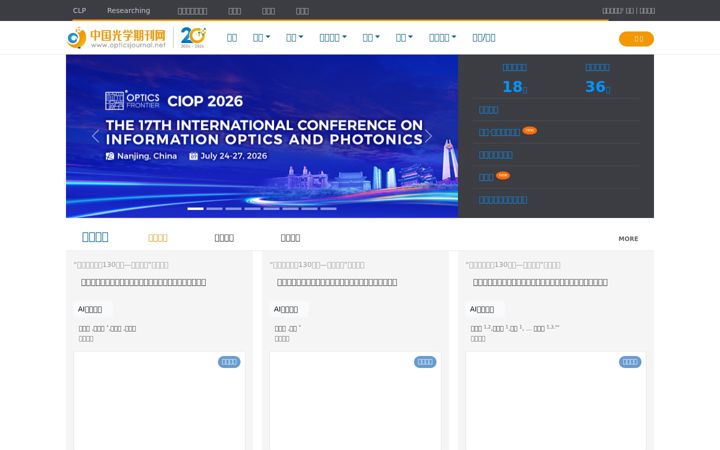This screenshot has height=450, width=720.
Task: Click third card authors line with 1,2 superscripts
Action: tap(515, 328)
